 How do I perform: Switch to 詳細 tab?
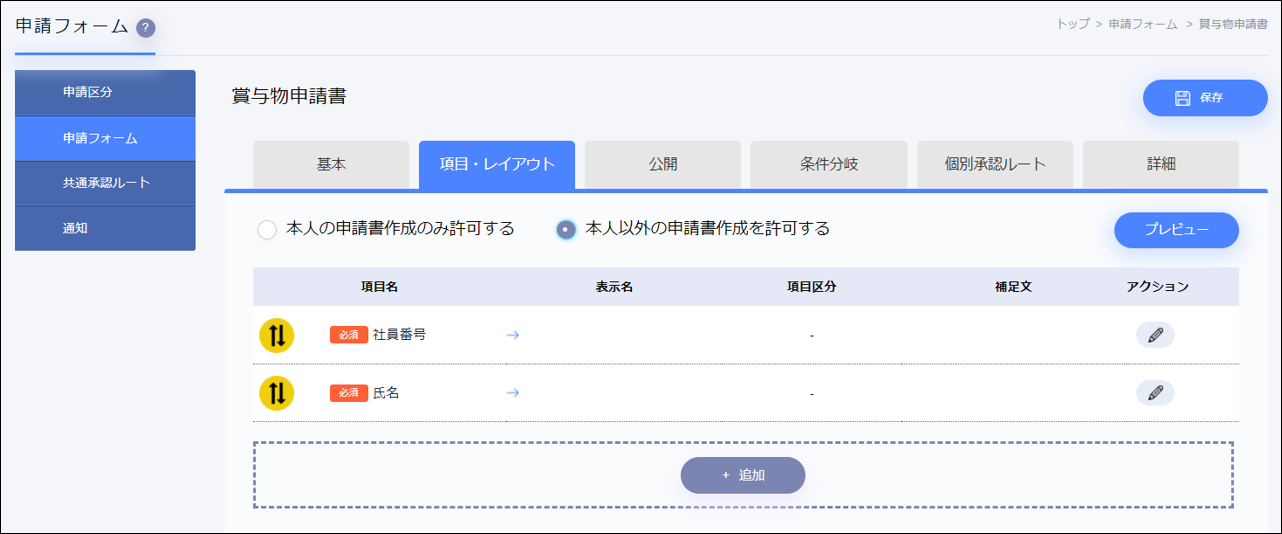click(1161, 164)
